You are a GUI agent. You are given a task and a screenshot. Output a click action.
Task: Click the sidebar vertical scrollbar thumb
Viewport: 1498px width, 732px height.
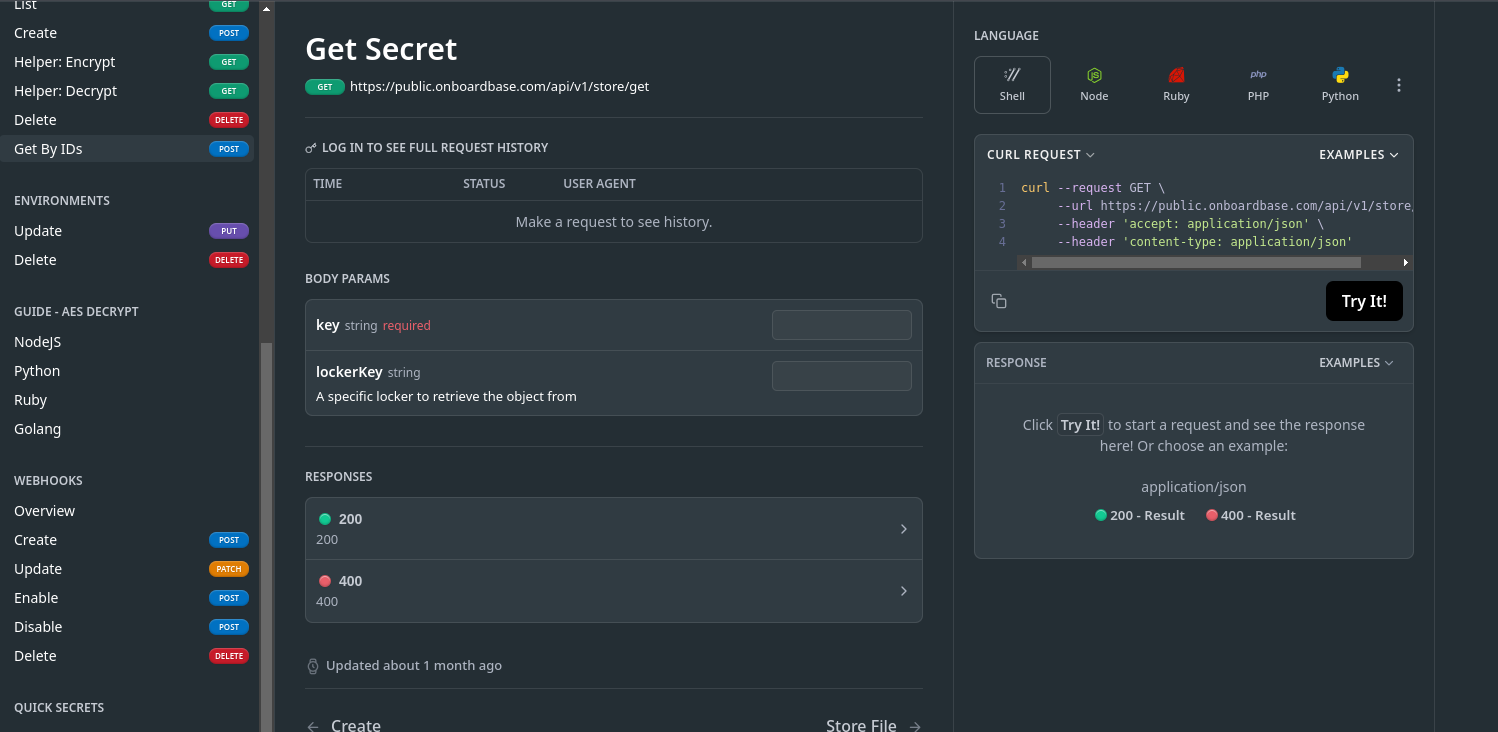266,538
